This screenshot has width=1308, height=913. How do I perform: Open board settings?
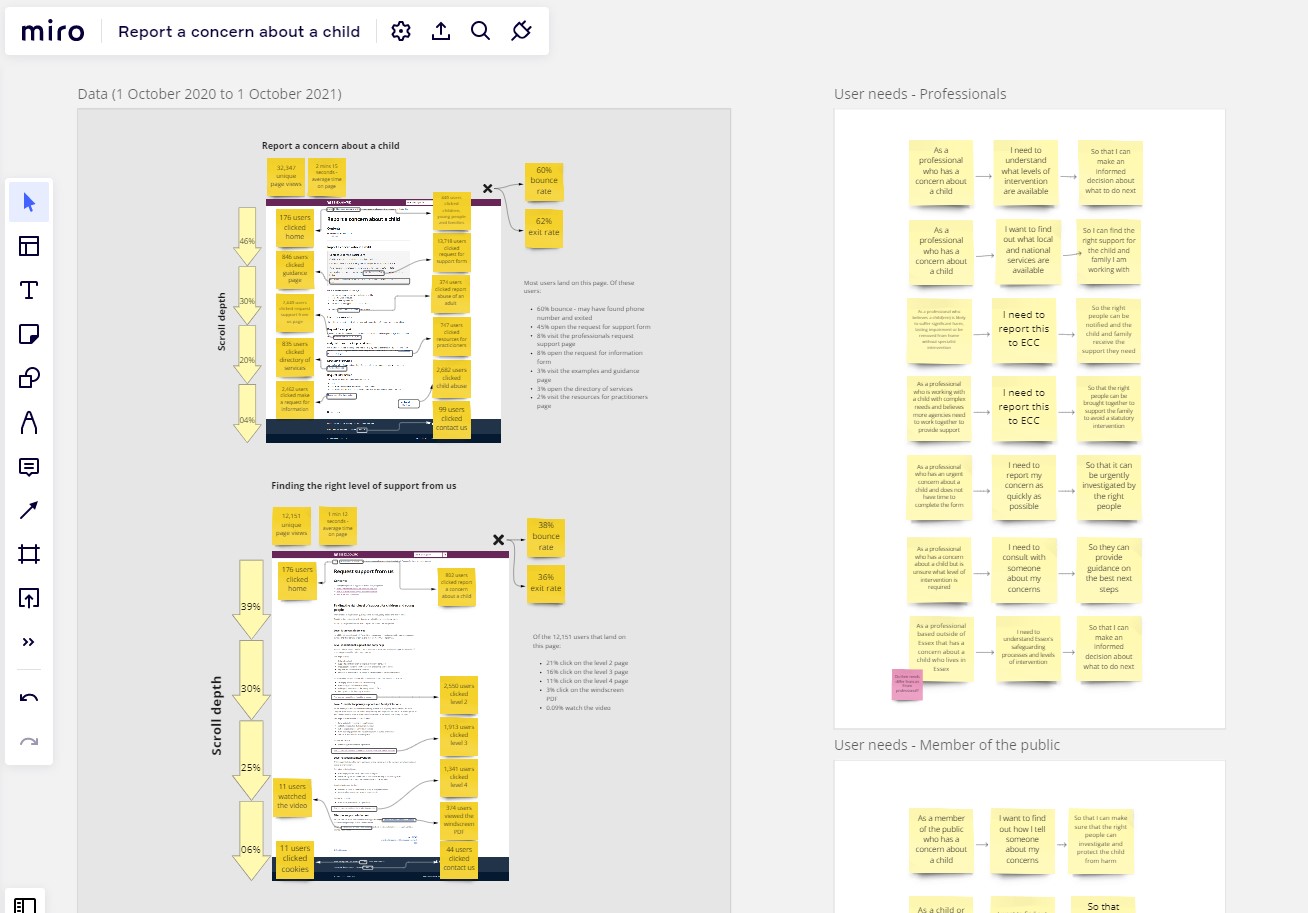tap(400, 31)
